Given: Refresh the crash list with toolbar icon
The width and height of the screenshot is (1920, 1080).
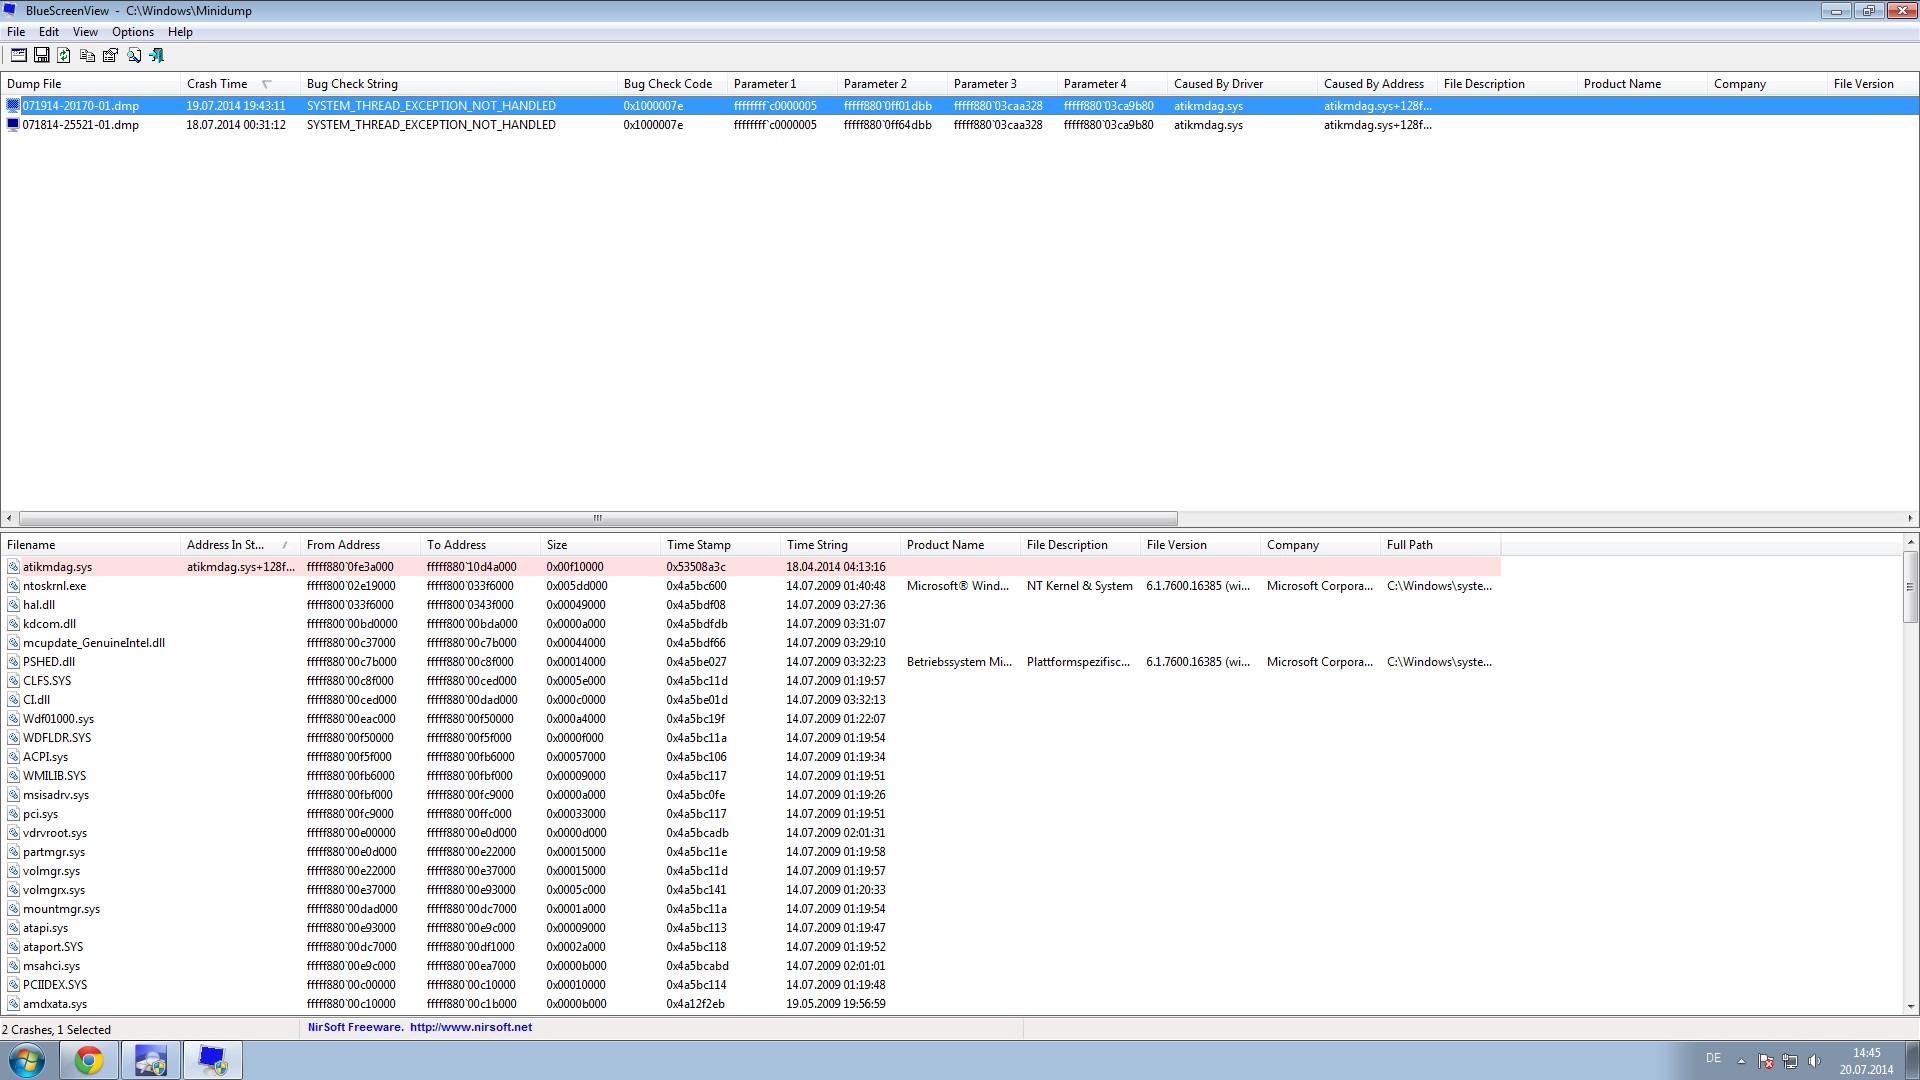Looking at the screenshot, I should tap(64, 55).
